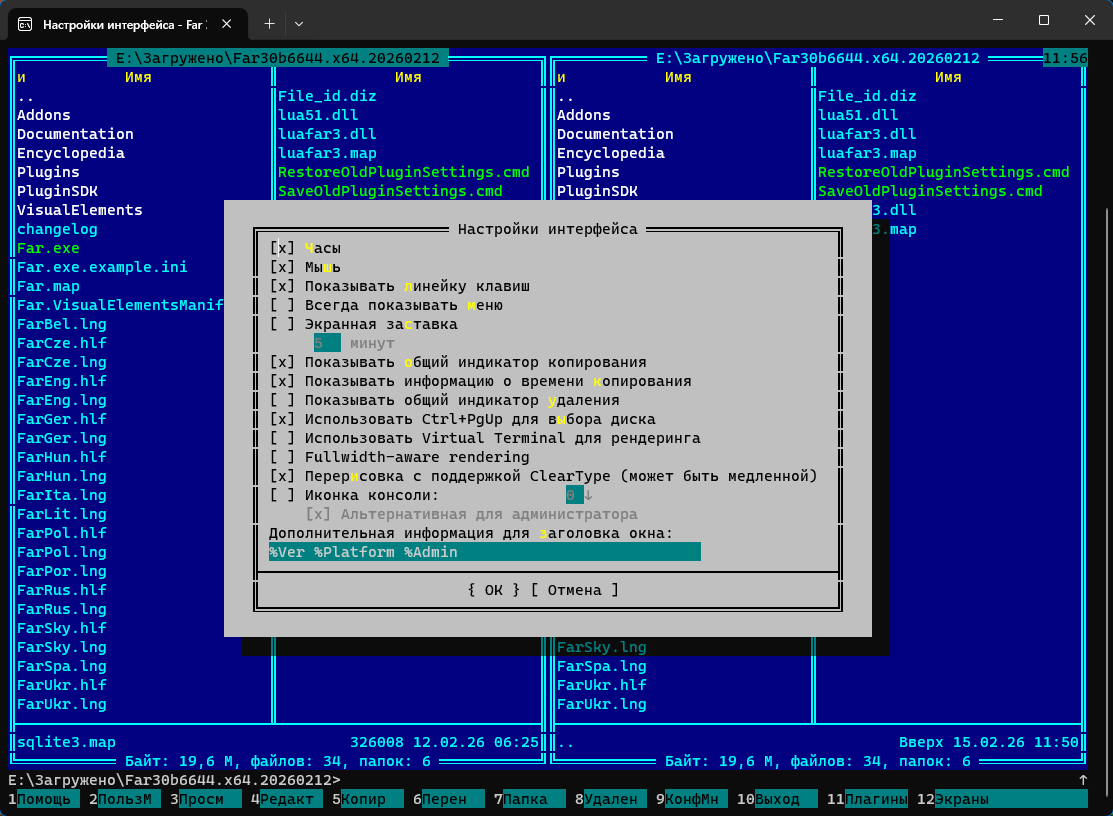Click the up arrow at command line end
1113x816 pixels.
point(1083,780)
